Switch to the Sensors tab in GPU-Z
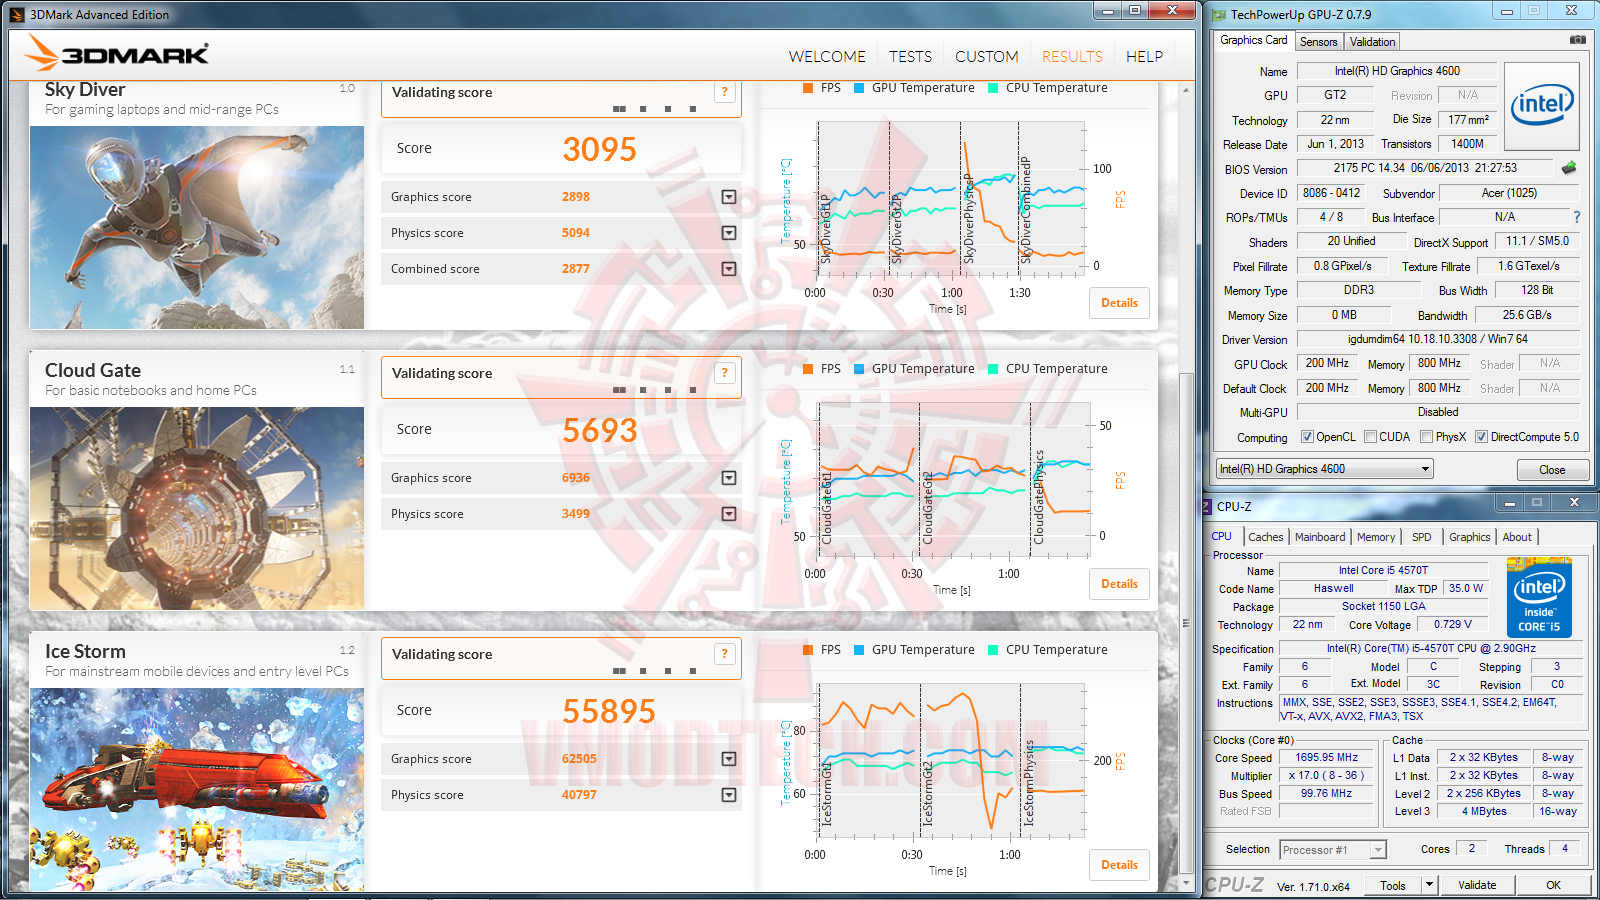This screenshot has height=900, width=1600. pos(1318,42)
